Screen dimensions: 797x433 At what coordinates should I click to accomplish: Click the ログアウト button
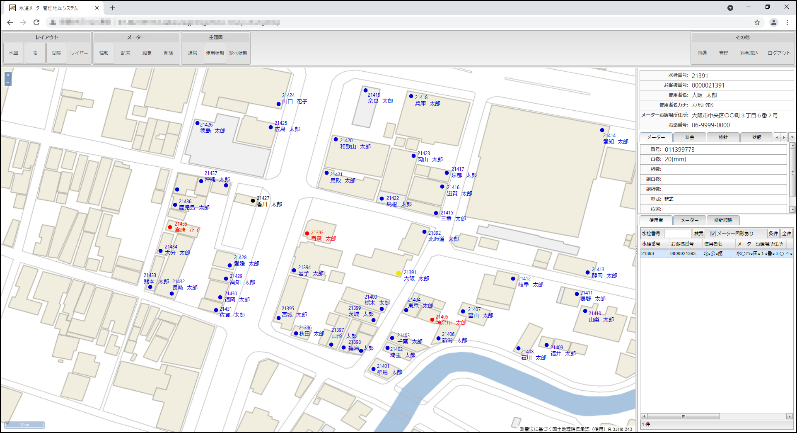click(778, 53)
